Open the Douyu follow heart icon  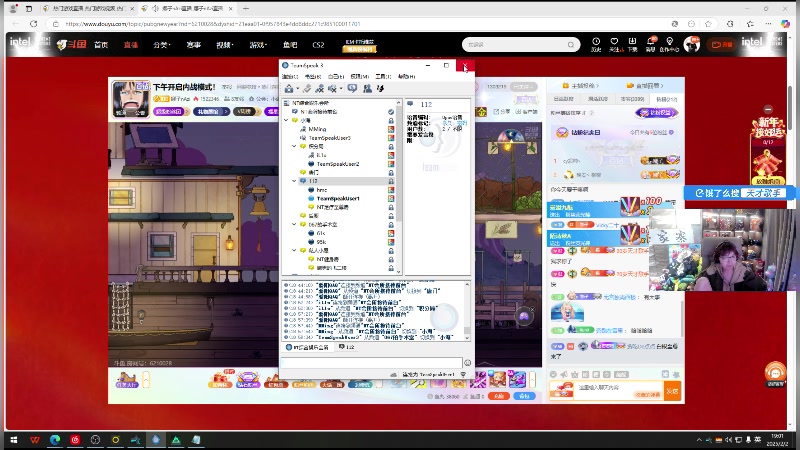[614, 43]
